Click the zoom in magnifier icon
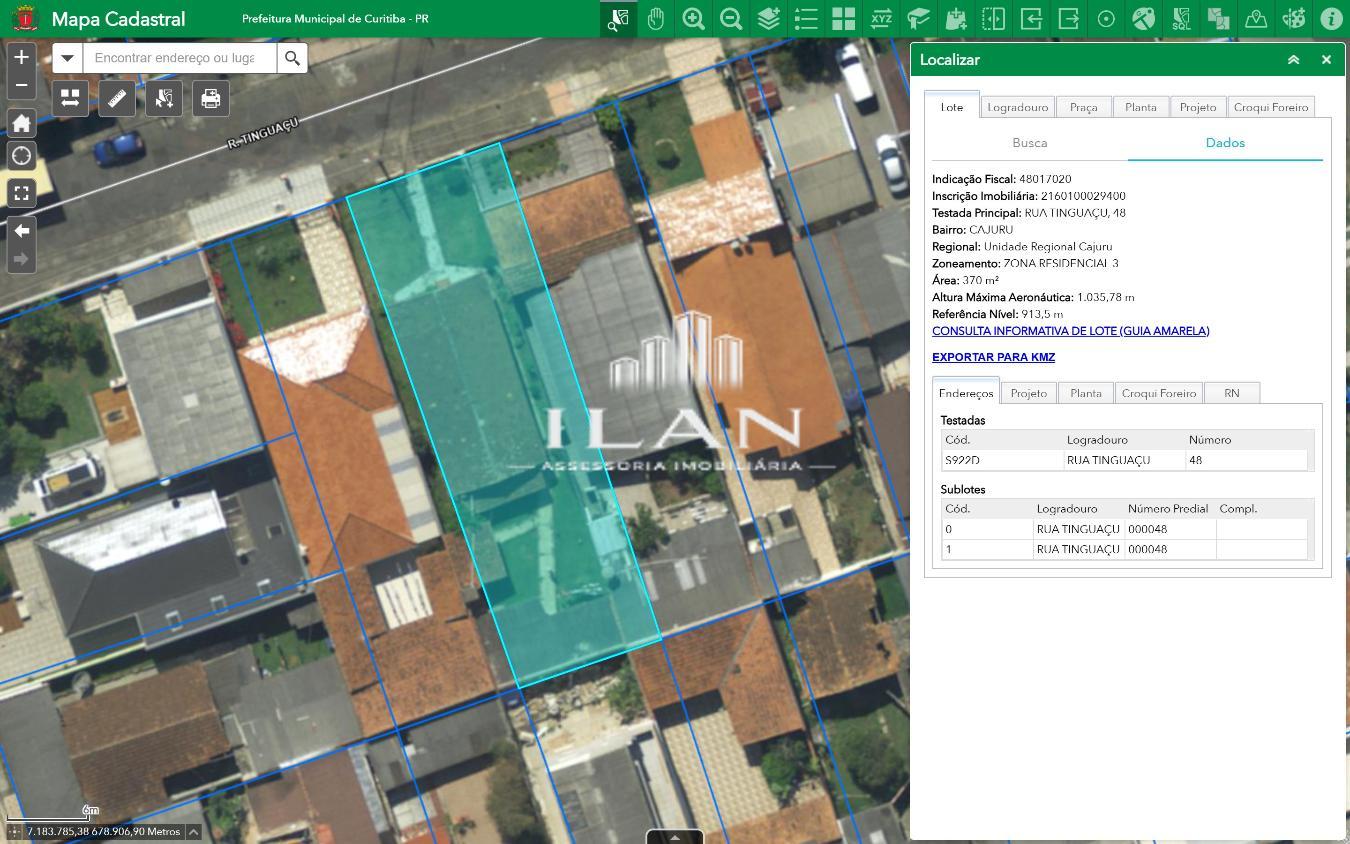Image resolution: width=1350 pixels, height=844 pixels. 693,18
